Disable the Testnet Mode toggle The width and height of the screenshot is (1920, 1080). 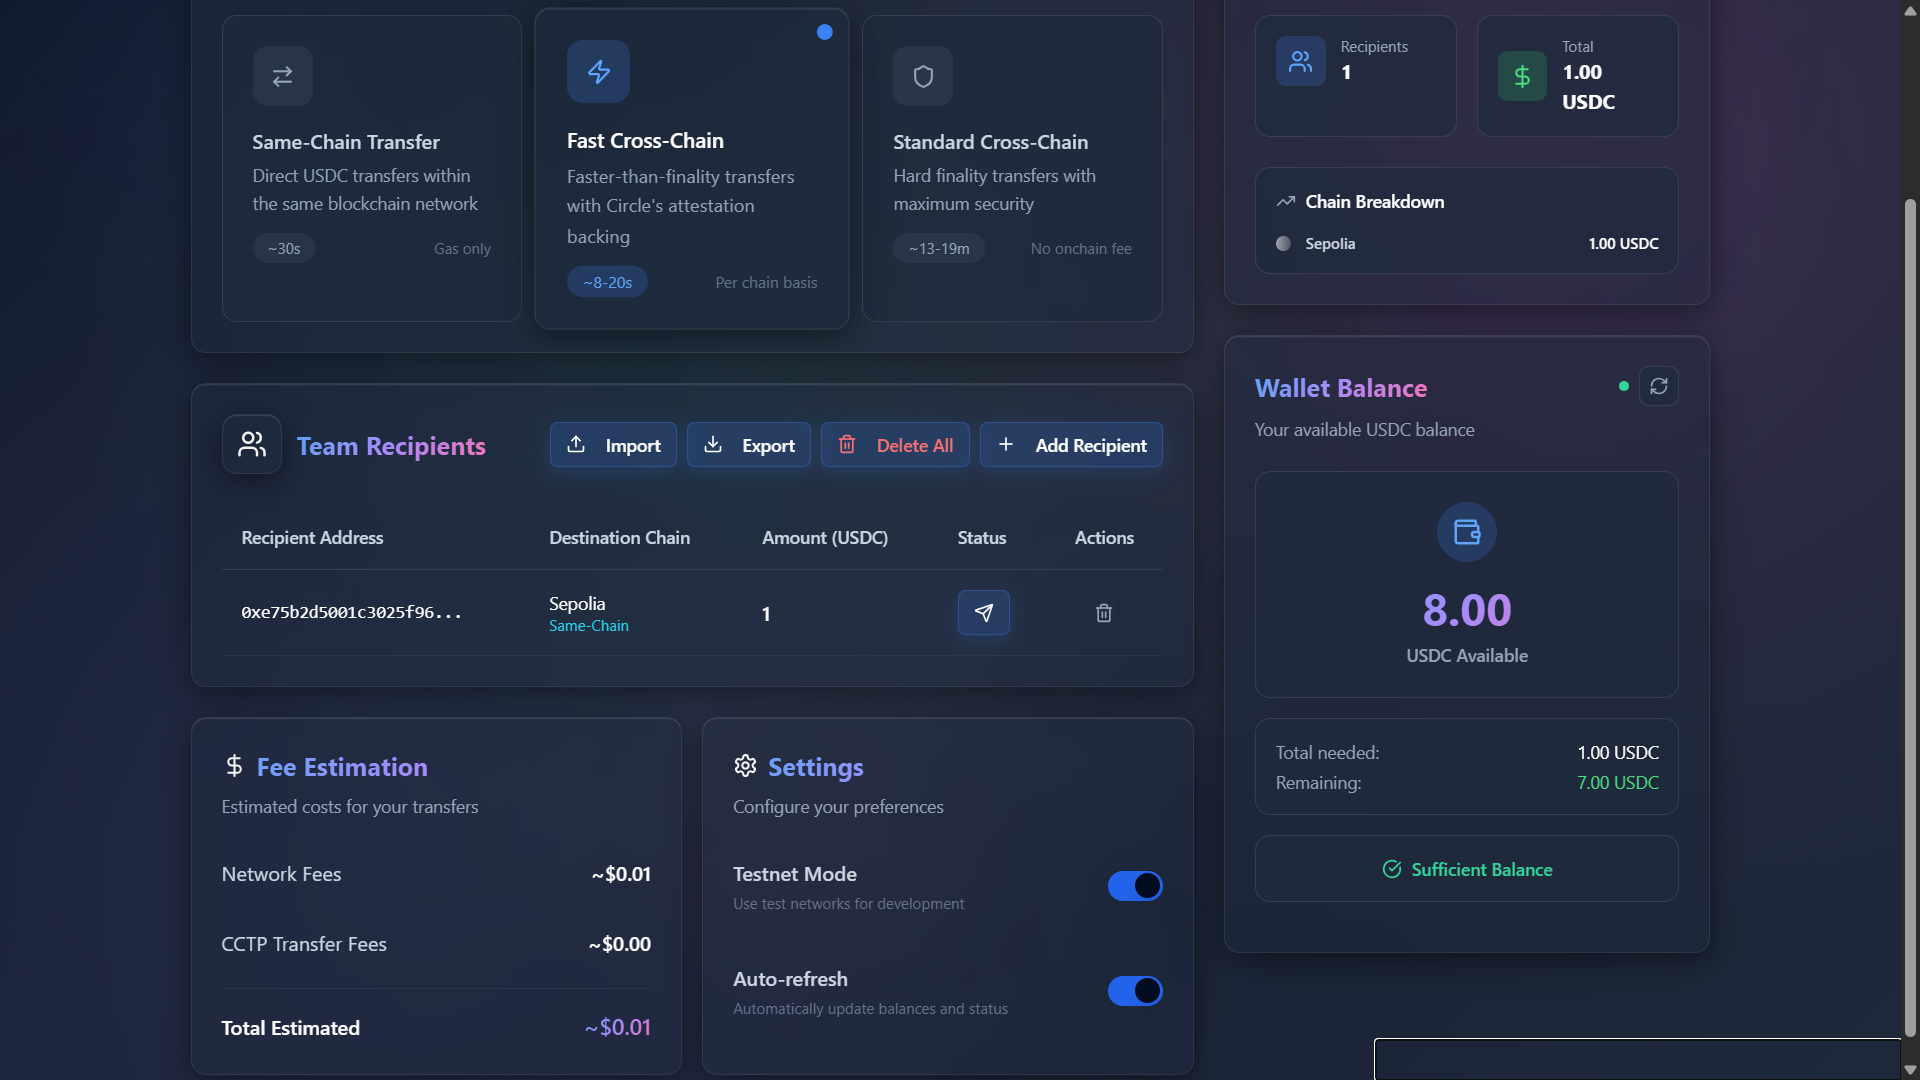click(1134, 886)
